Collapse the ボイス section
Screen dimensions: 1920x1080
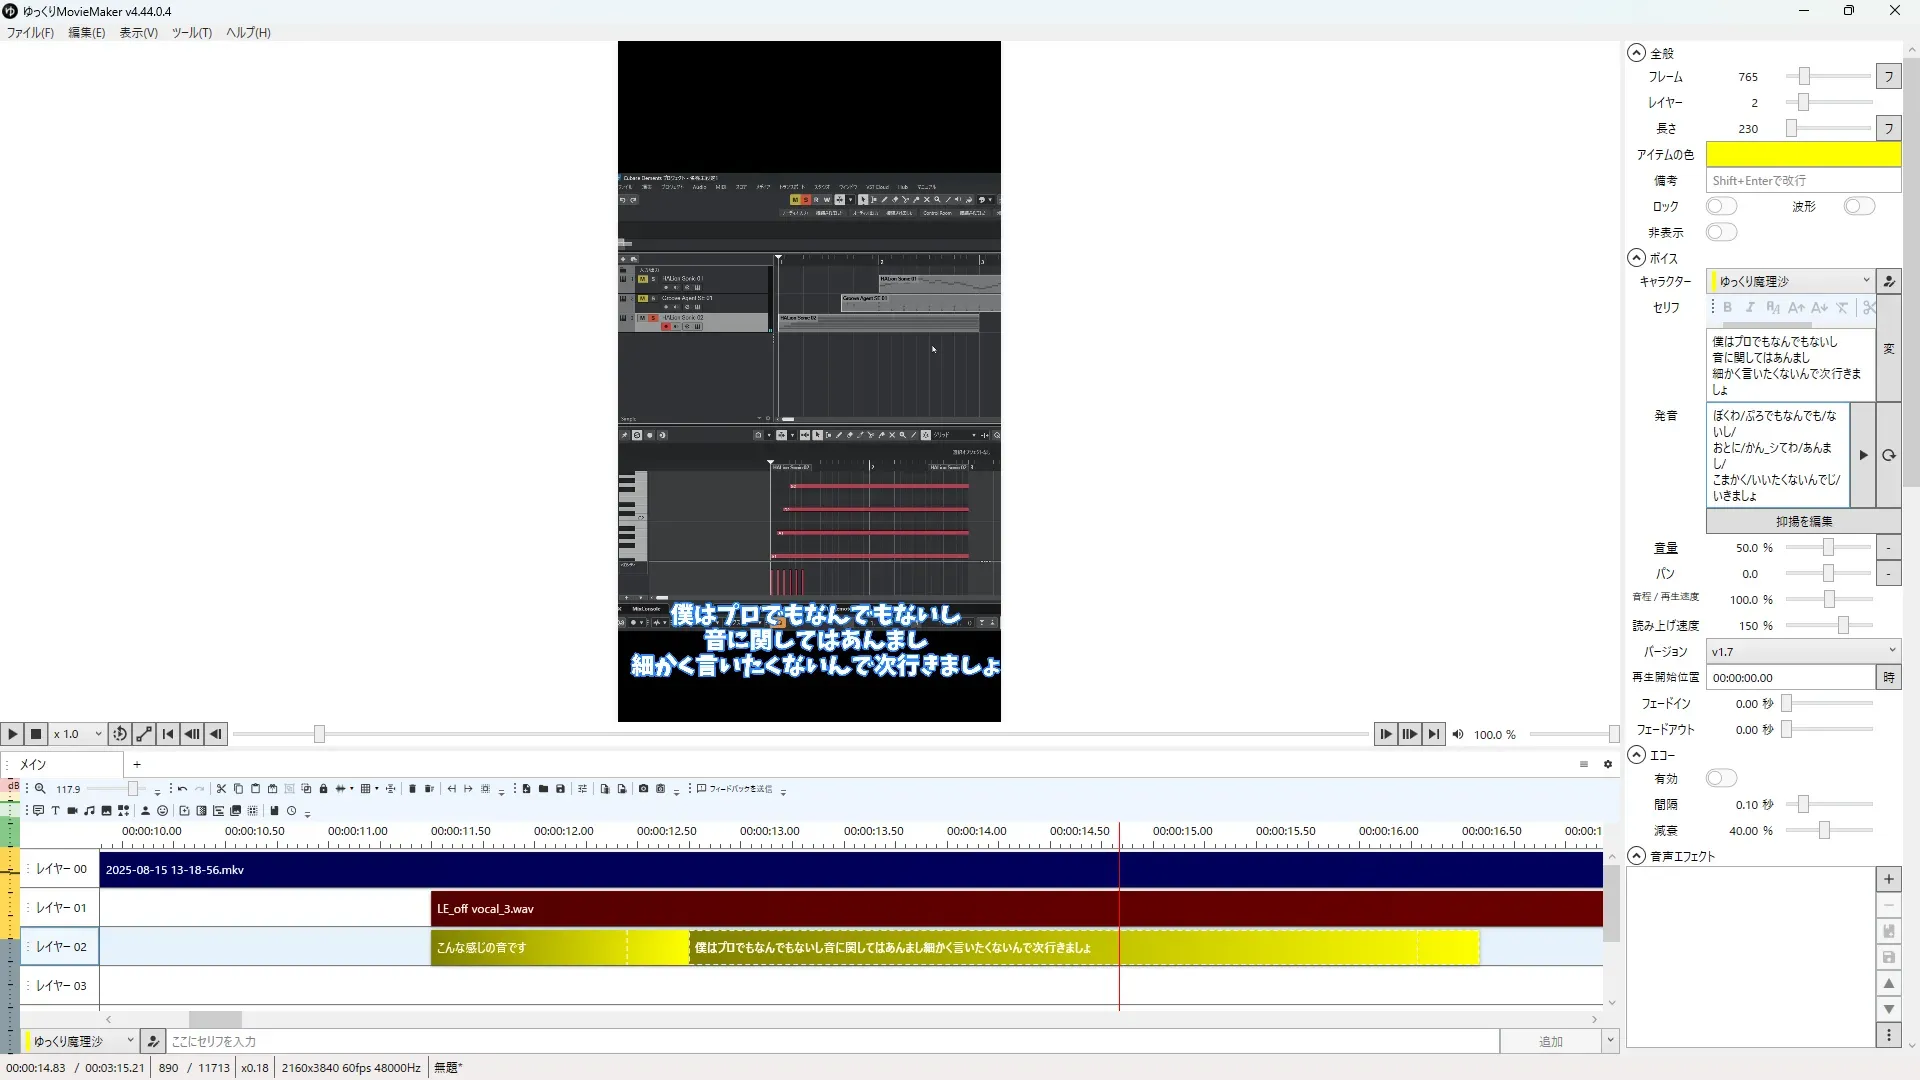click(1636, 258)
